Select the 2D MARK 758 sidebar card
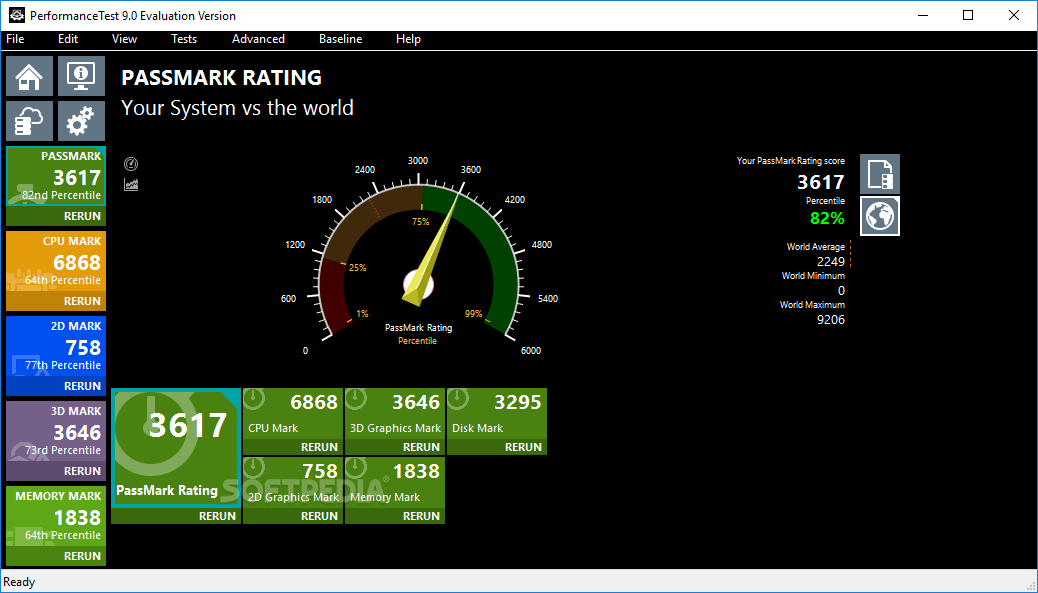This screenshot has width=1038, height=593. (x=56, y=346)
